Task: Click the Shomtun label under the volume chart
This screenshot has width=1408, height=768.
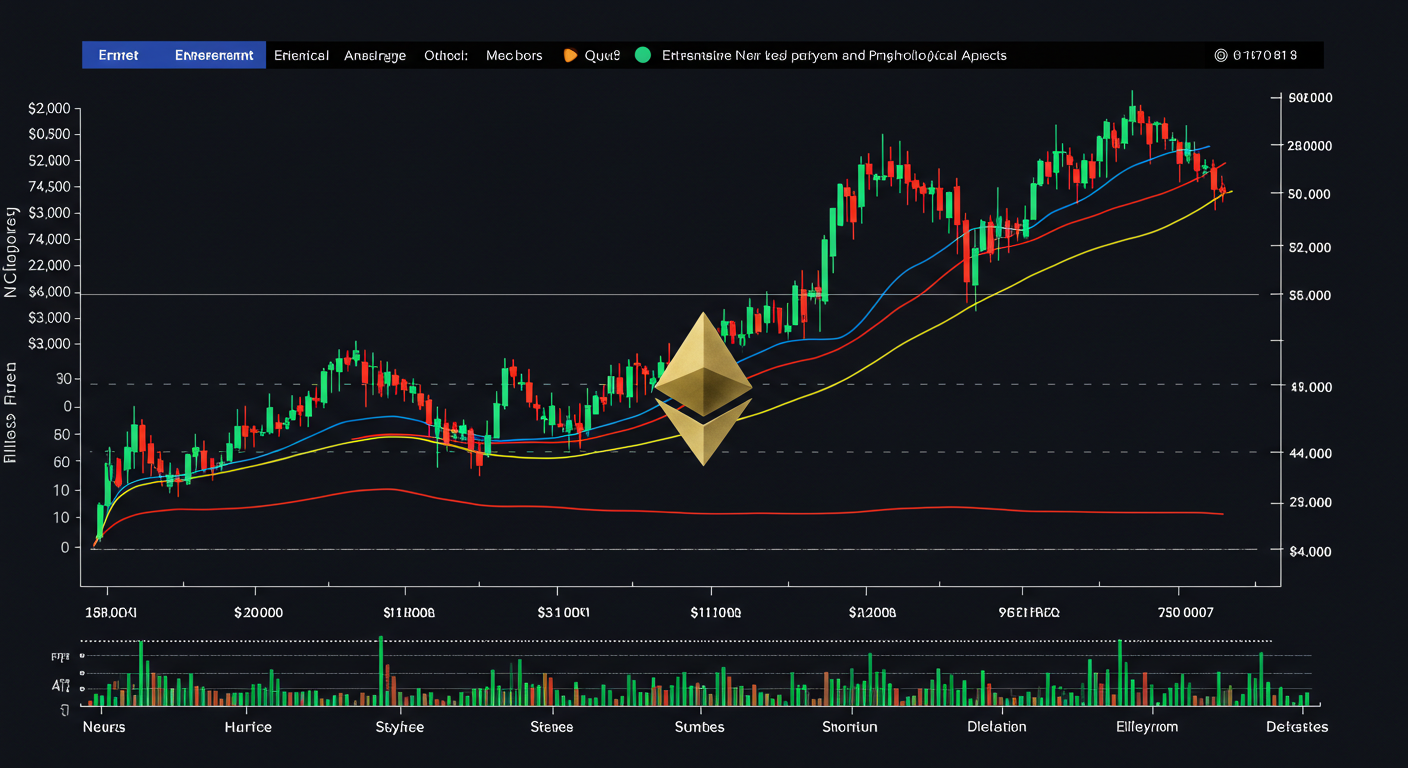Action: pyautogui.click(x=849, y=727)
